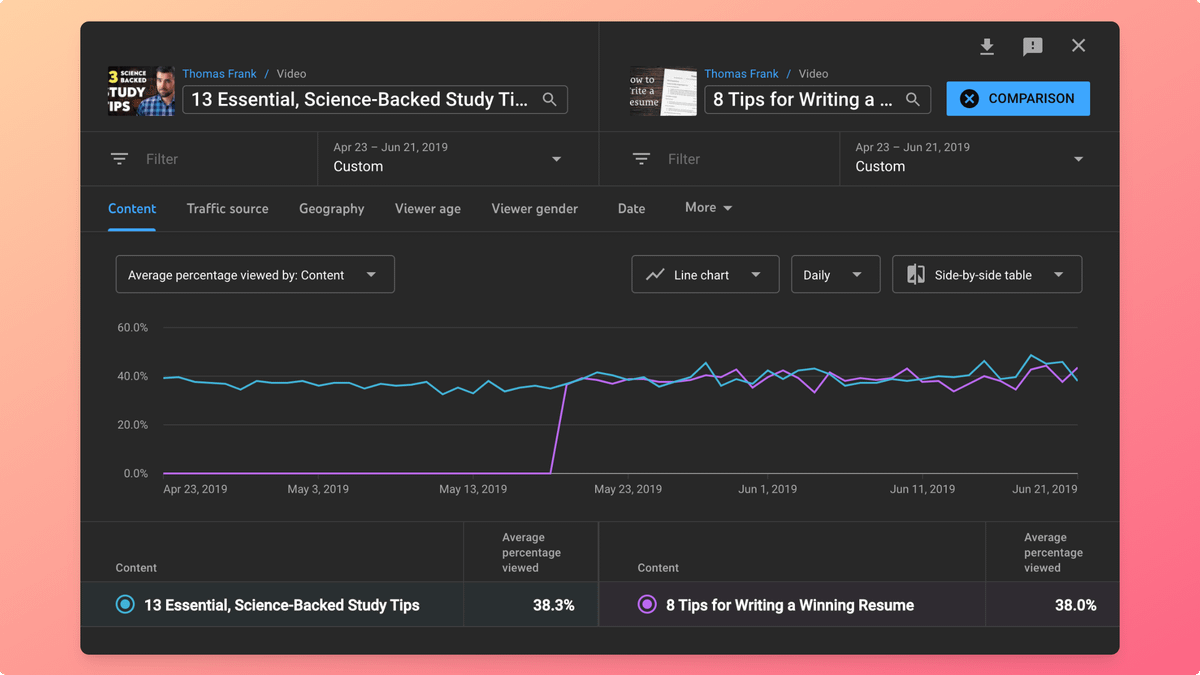The image size is (1200, 675).
Task: Switch to the Geography tab
Action: pos(331,208)
